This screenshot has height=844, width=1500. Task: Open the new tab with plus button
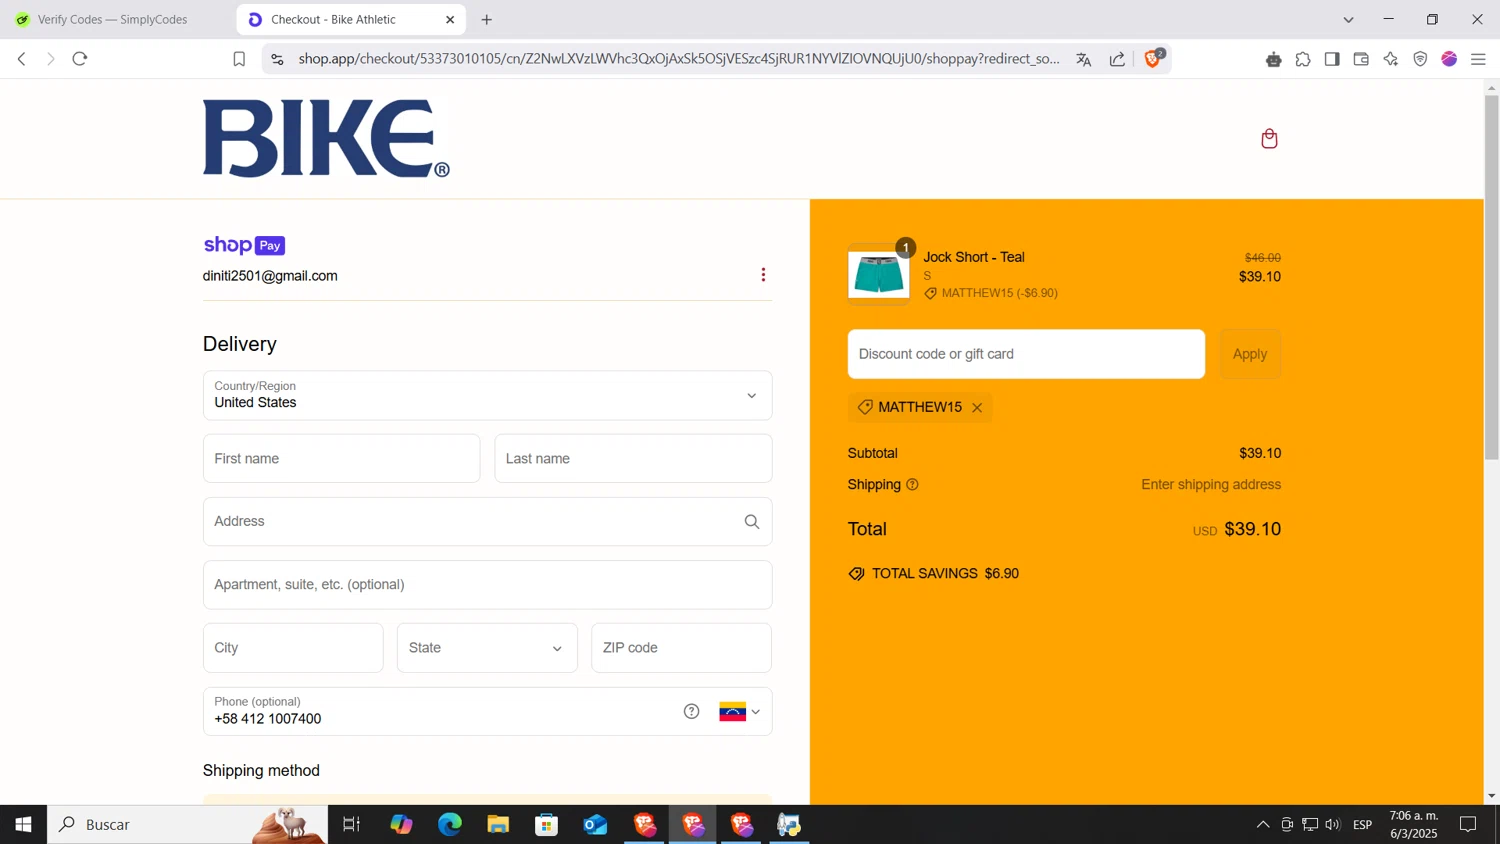(x=486, y=20)
